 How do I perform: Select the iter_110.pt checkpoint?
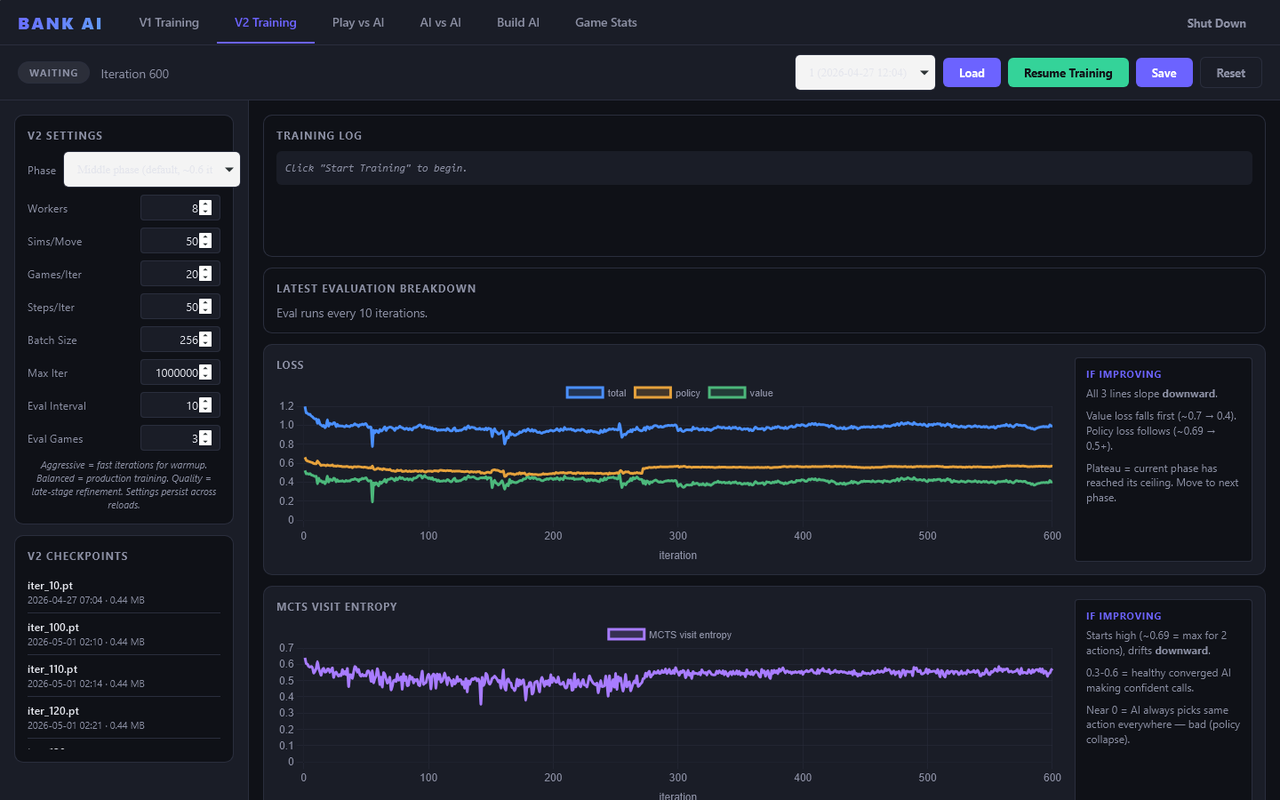coord(124,676)
